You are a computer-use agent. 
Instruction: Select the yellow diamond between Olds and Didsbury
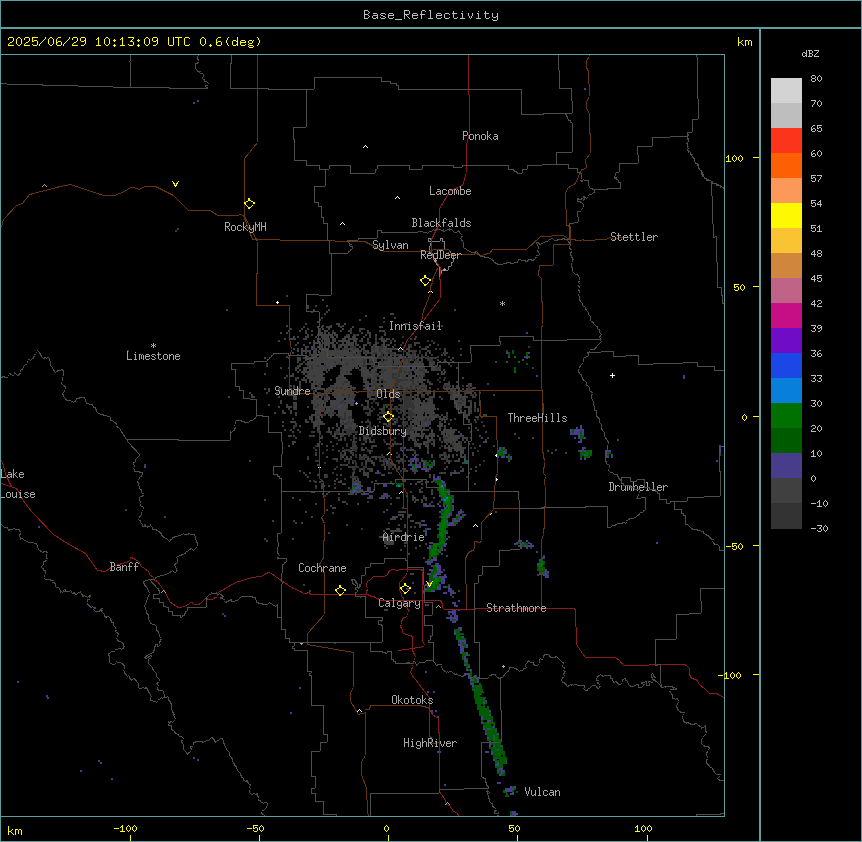pos(388,417)
